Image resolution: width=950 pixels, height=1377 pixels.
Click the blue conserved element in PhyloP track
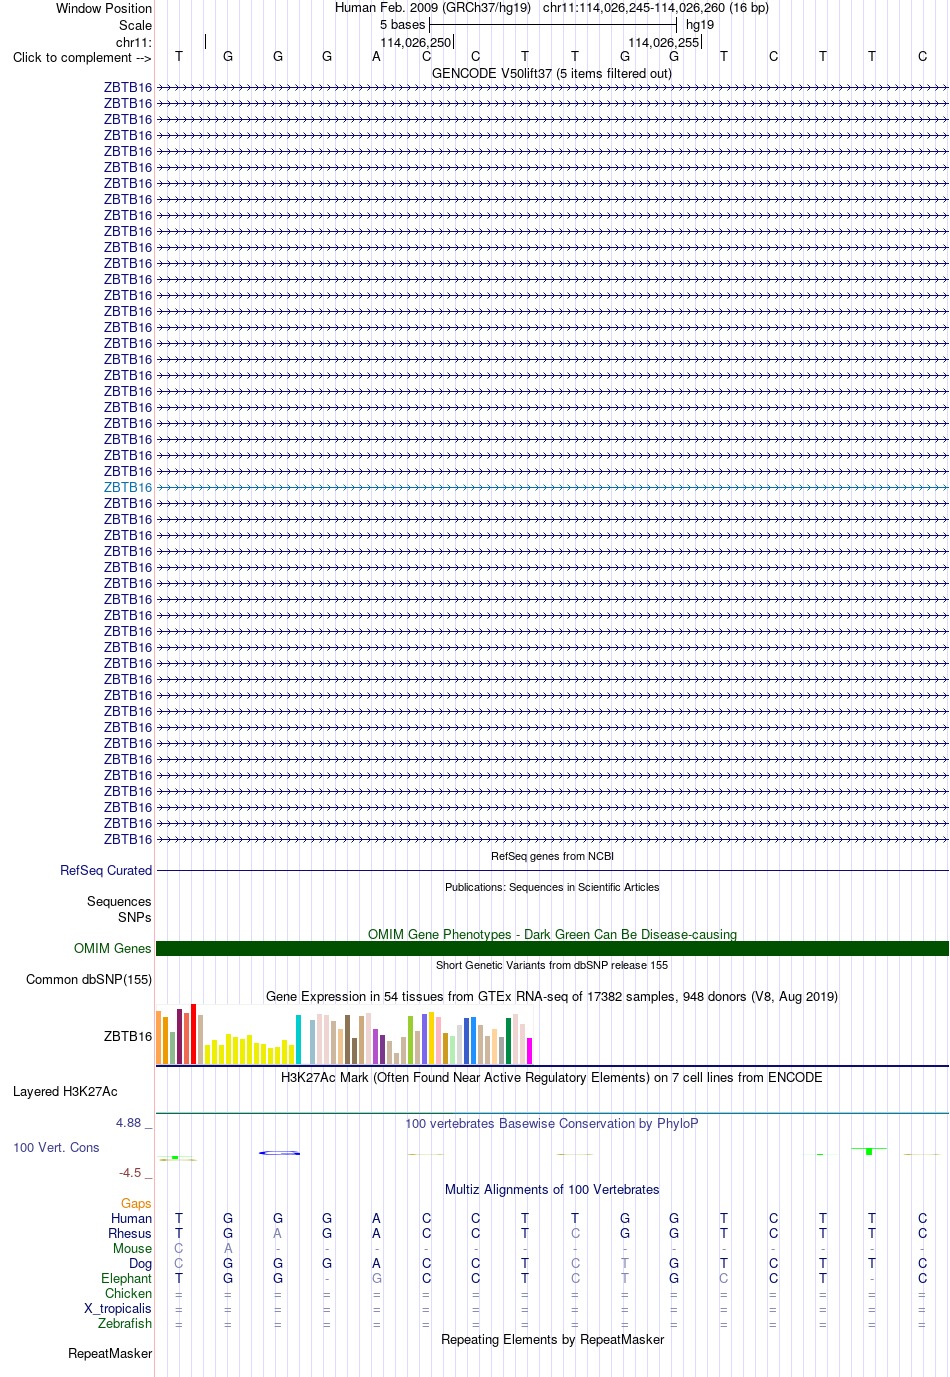pyautogui.click(x=279, y=1153)
